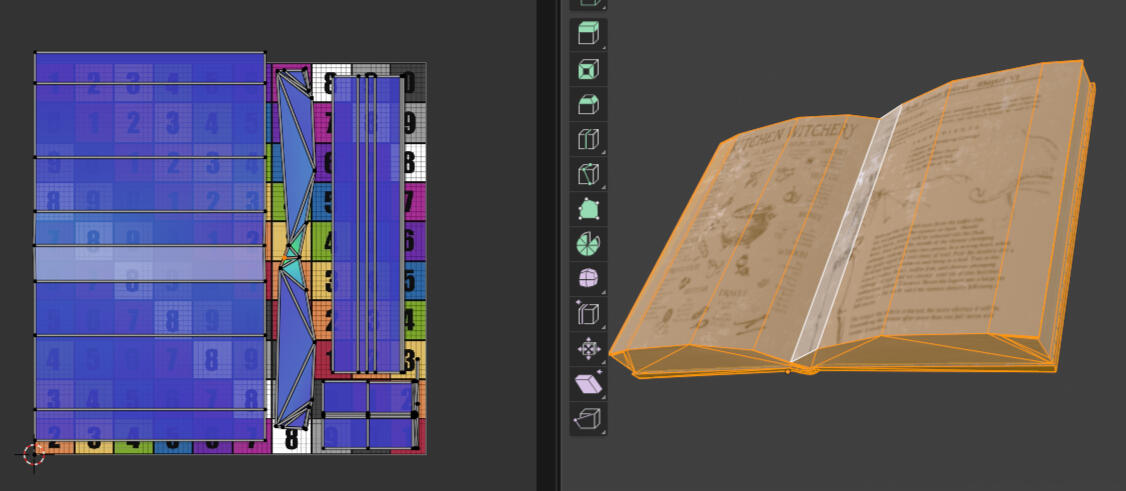
Task: Select the Extrude Region tool
Action: tap(588, 35)
